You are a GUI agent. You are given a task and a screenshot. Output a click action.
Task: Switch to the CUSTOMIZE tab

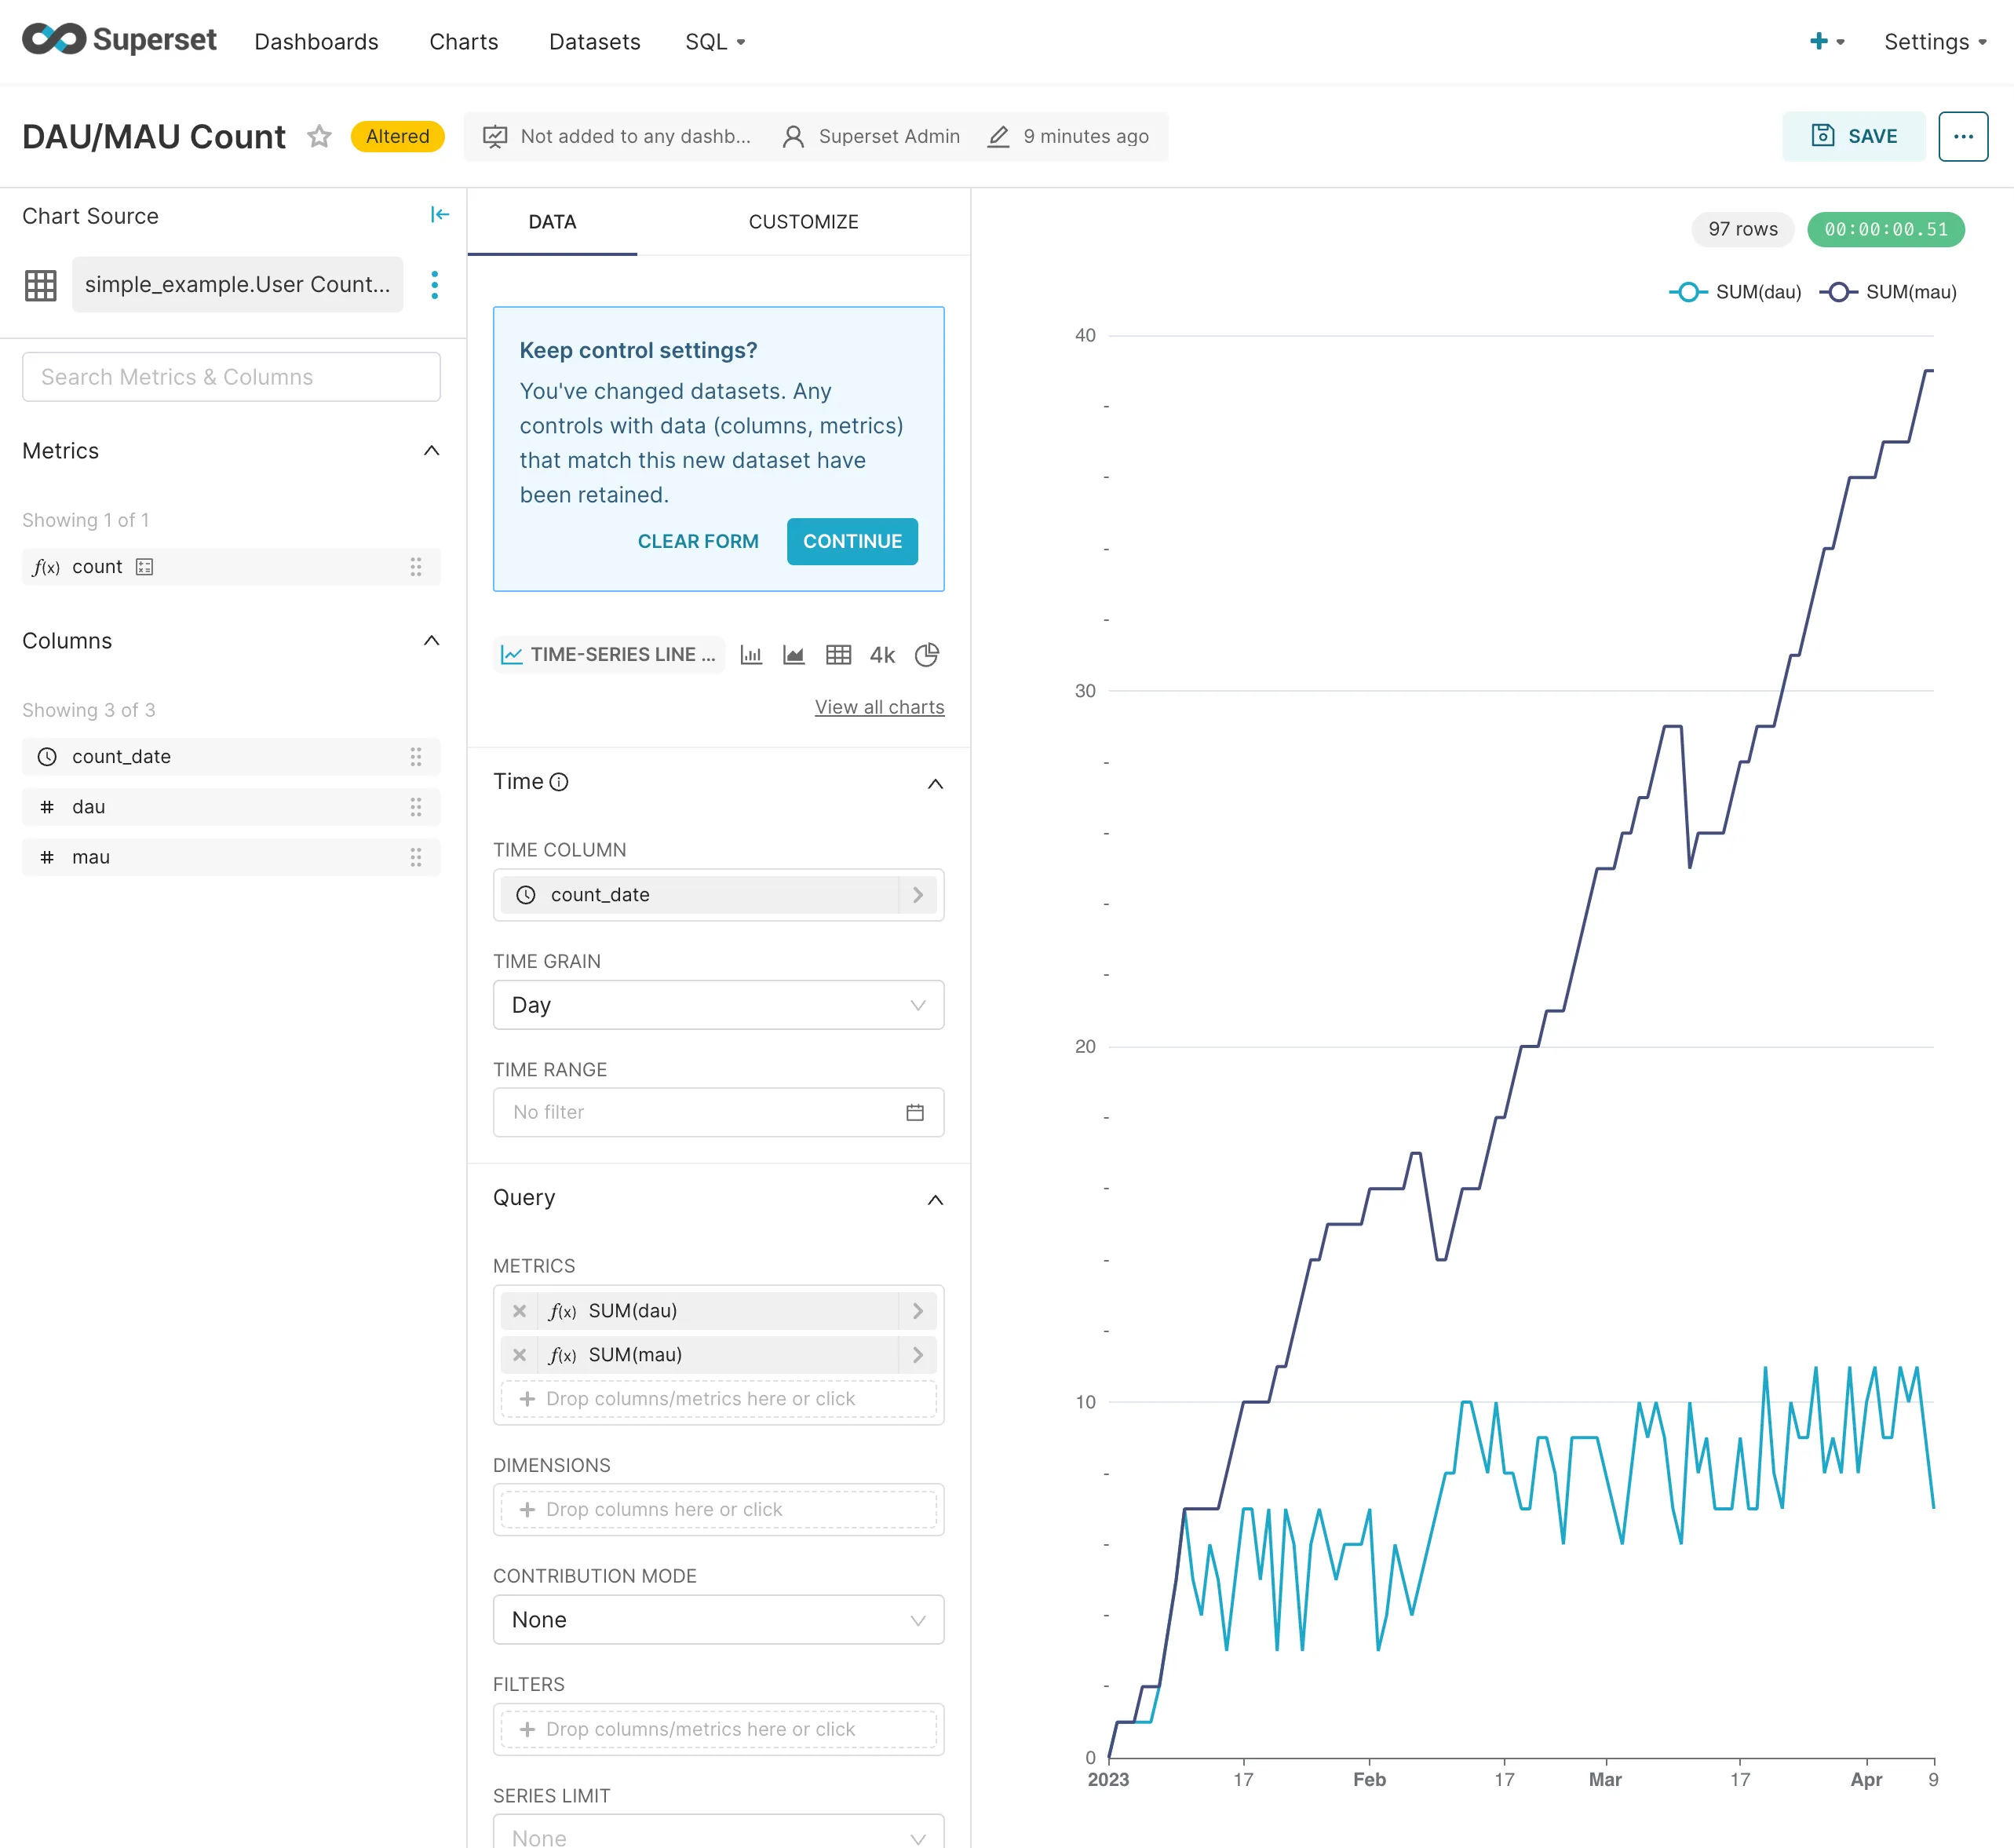pos(803,221)
